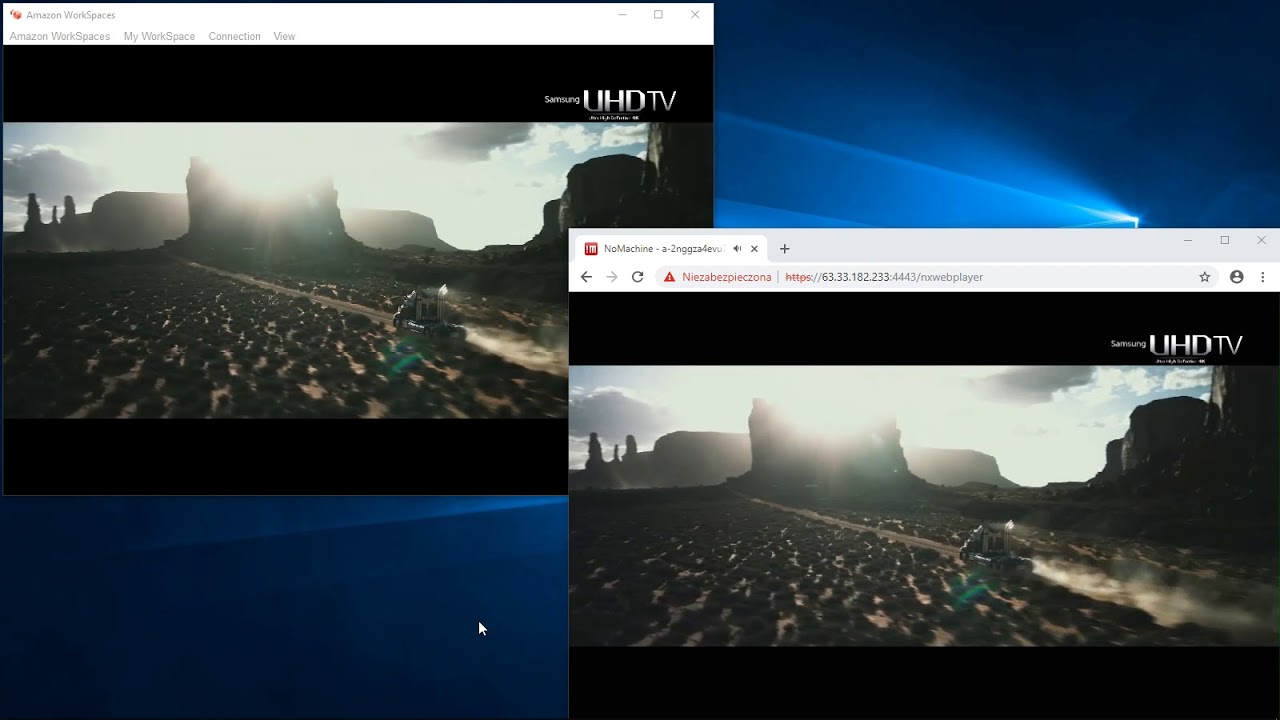The height and width of the screenshot is (720, 1280).
Task: Open the Connection menu
Action: point(234,36)
